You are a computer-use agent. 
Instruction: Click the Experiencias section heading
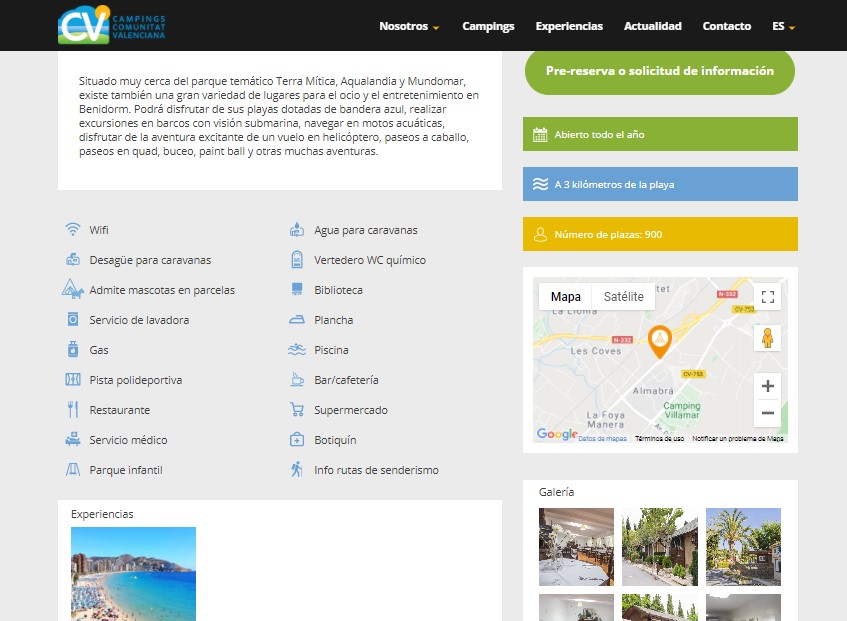coord(102,514)
